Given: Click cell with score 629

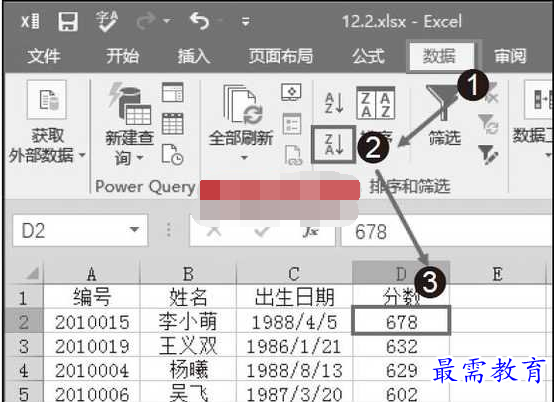Looking at the screenshot, I should [401, 370].
